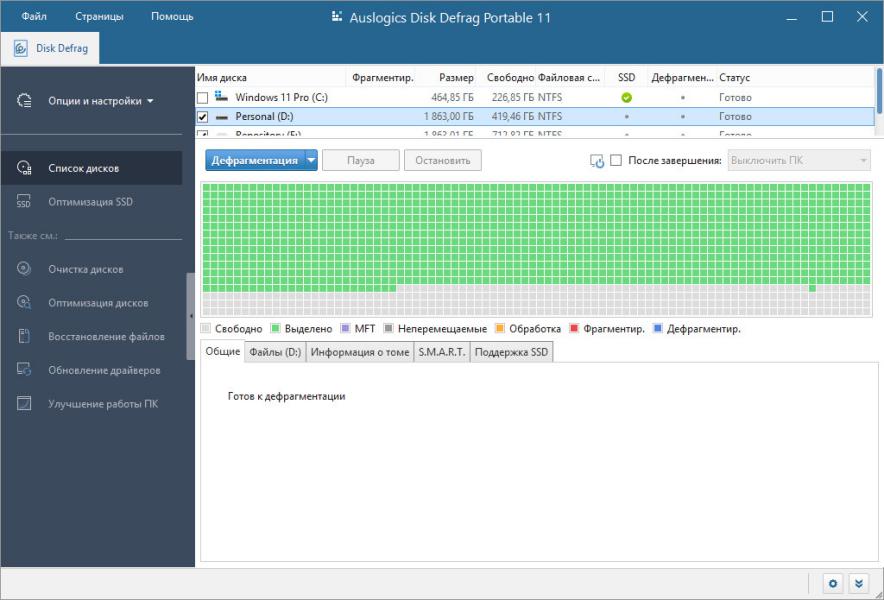Viewport: 884px width, 600px height.
Task: Click the Driver update icon
Action: 24,370
